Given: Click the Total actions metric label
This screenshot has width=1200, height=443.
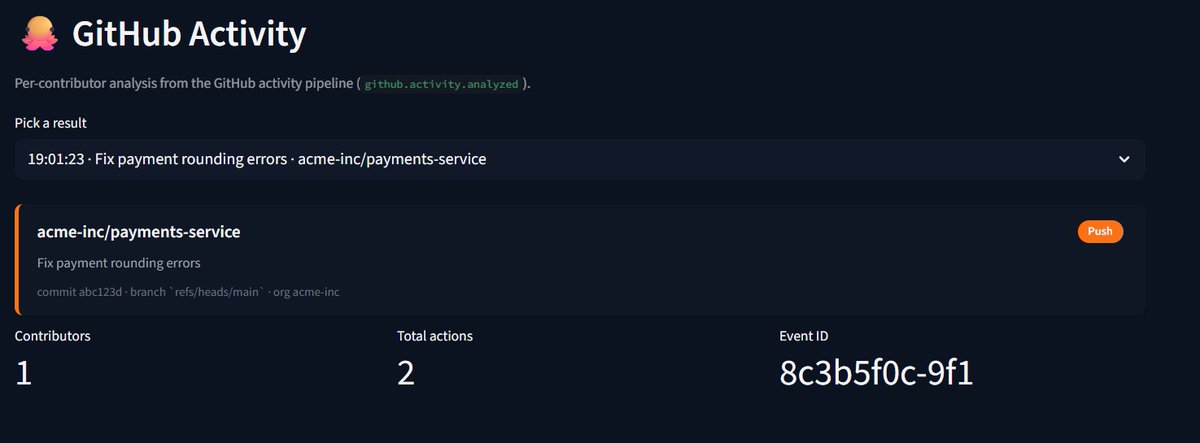Looking at the screenshot, I should pos(435,336).
